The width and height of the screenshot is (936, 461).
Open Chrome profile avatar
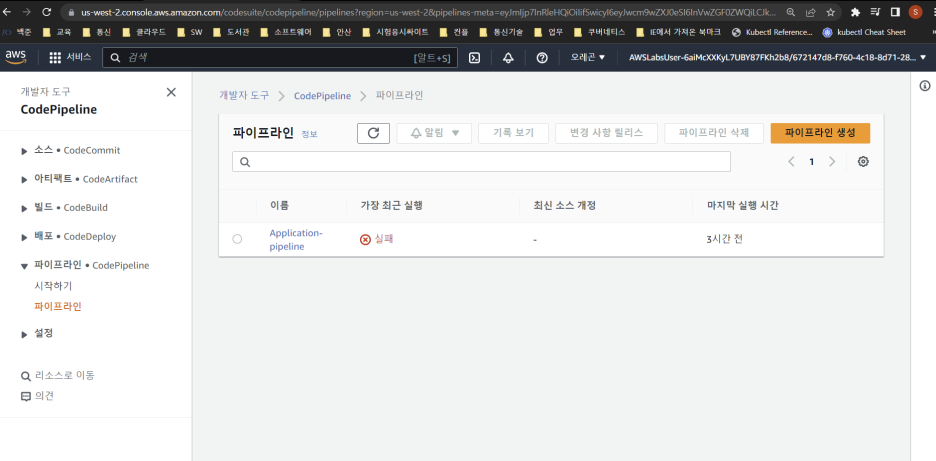[x=915, y=12]
